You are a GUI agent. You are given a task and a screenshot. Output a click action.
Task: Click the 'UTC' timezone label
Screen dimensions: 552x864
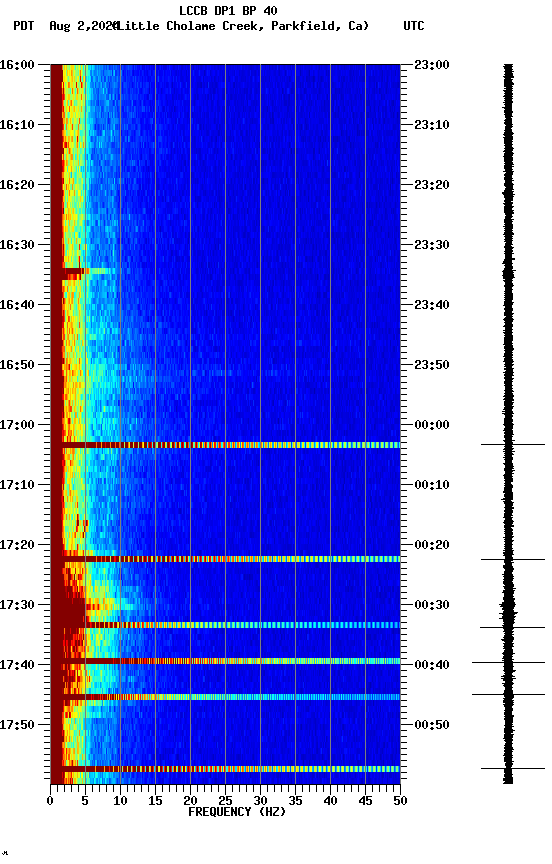[x=414, y=26]
